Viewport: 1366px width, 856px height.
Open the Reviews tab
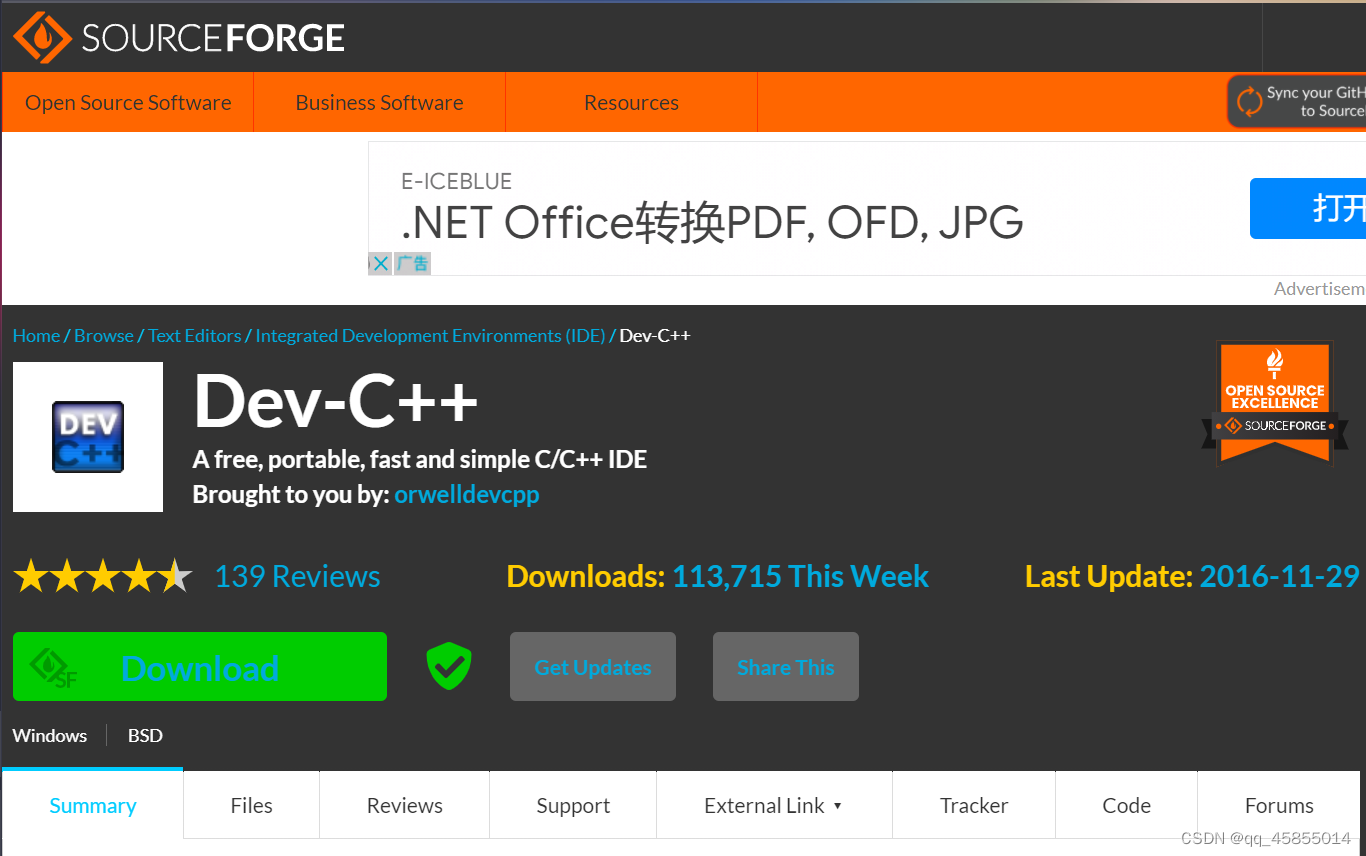pos(404,804)
